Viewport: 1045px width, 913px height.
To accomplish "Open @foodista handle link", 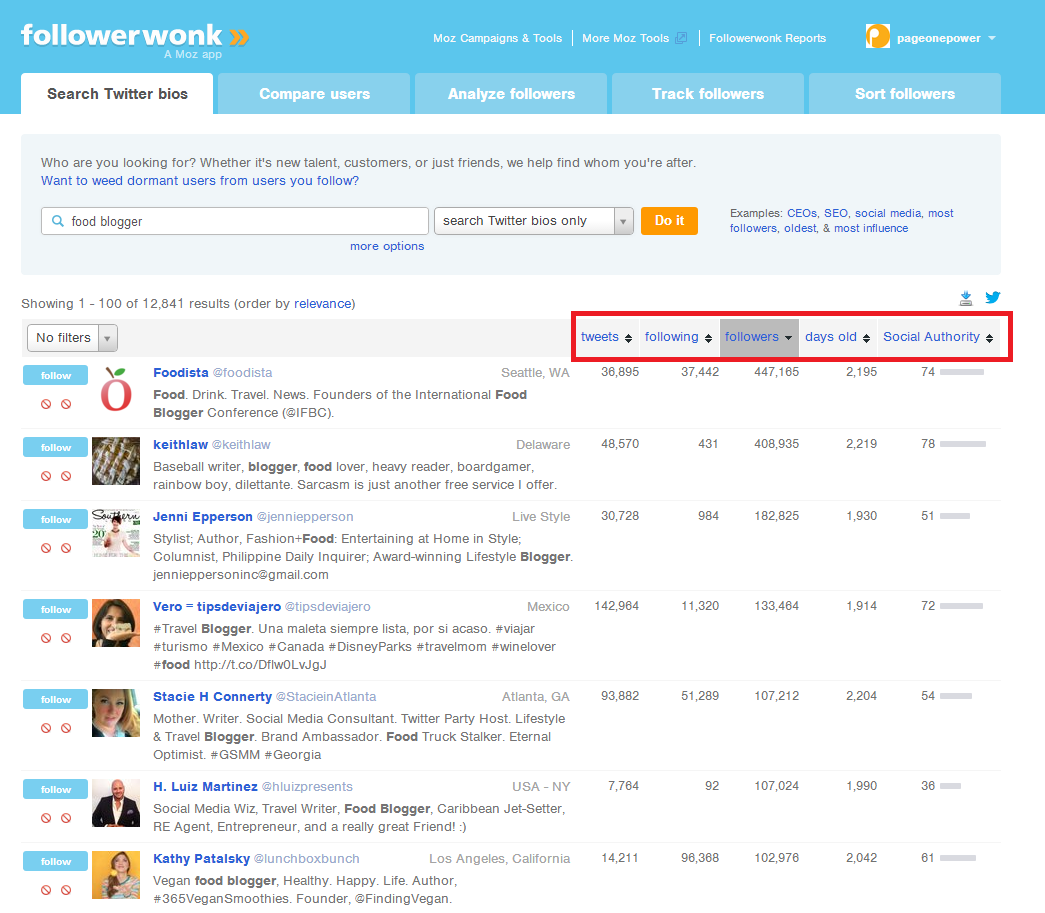I will (242, 373).
